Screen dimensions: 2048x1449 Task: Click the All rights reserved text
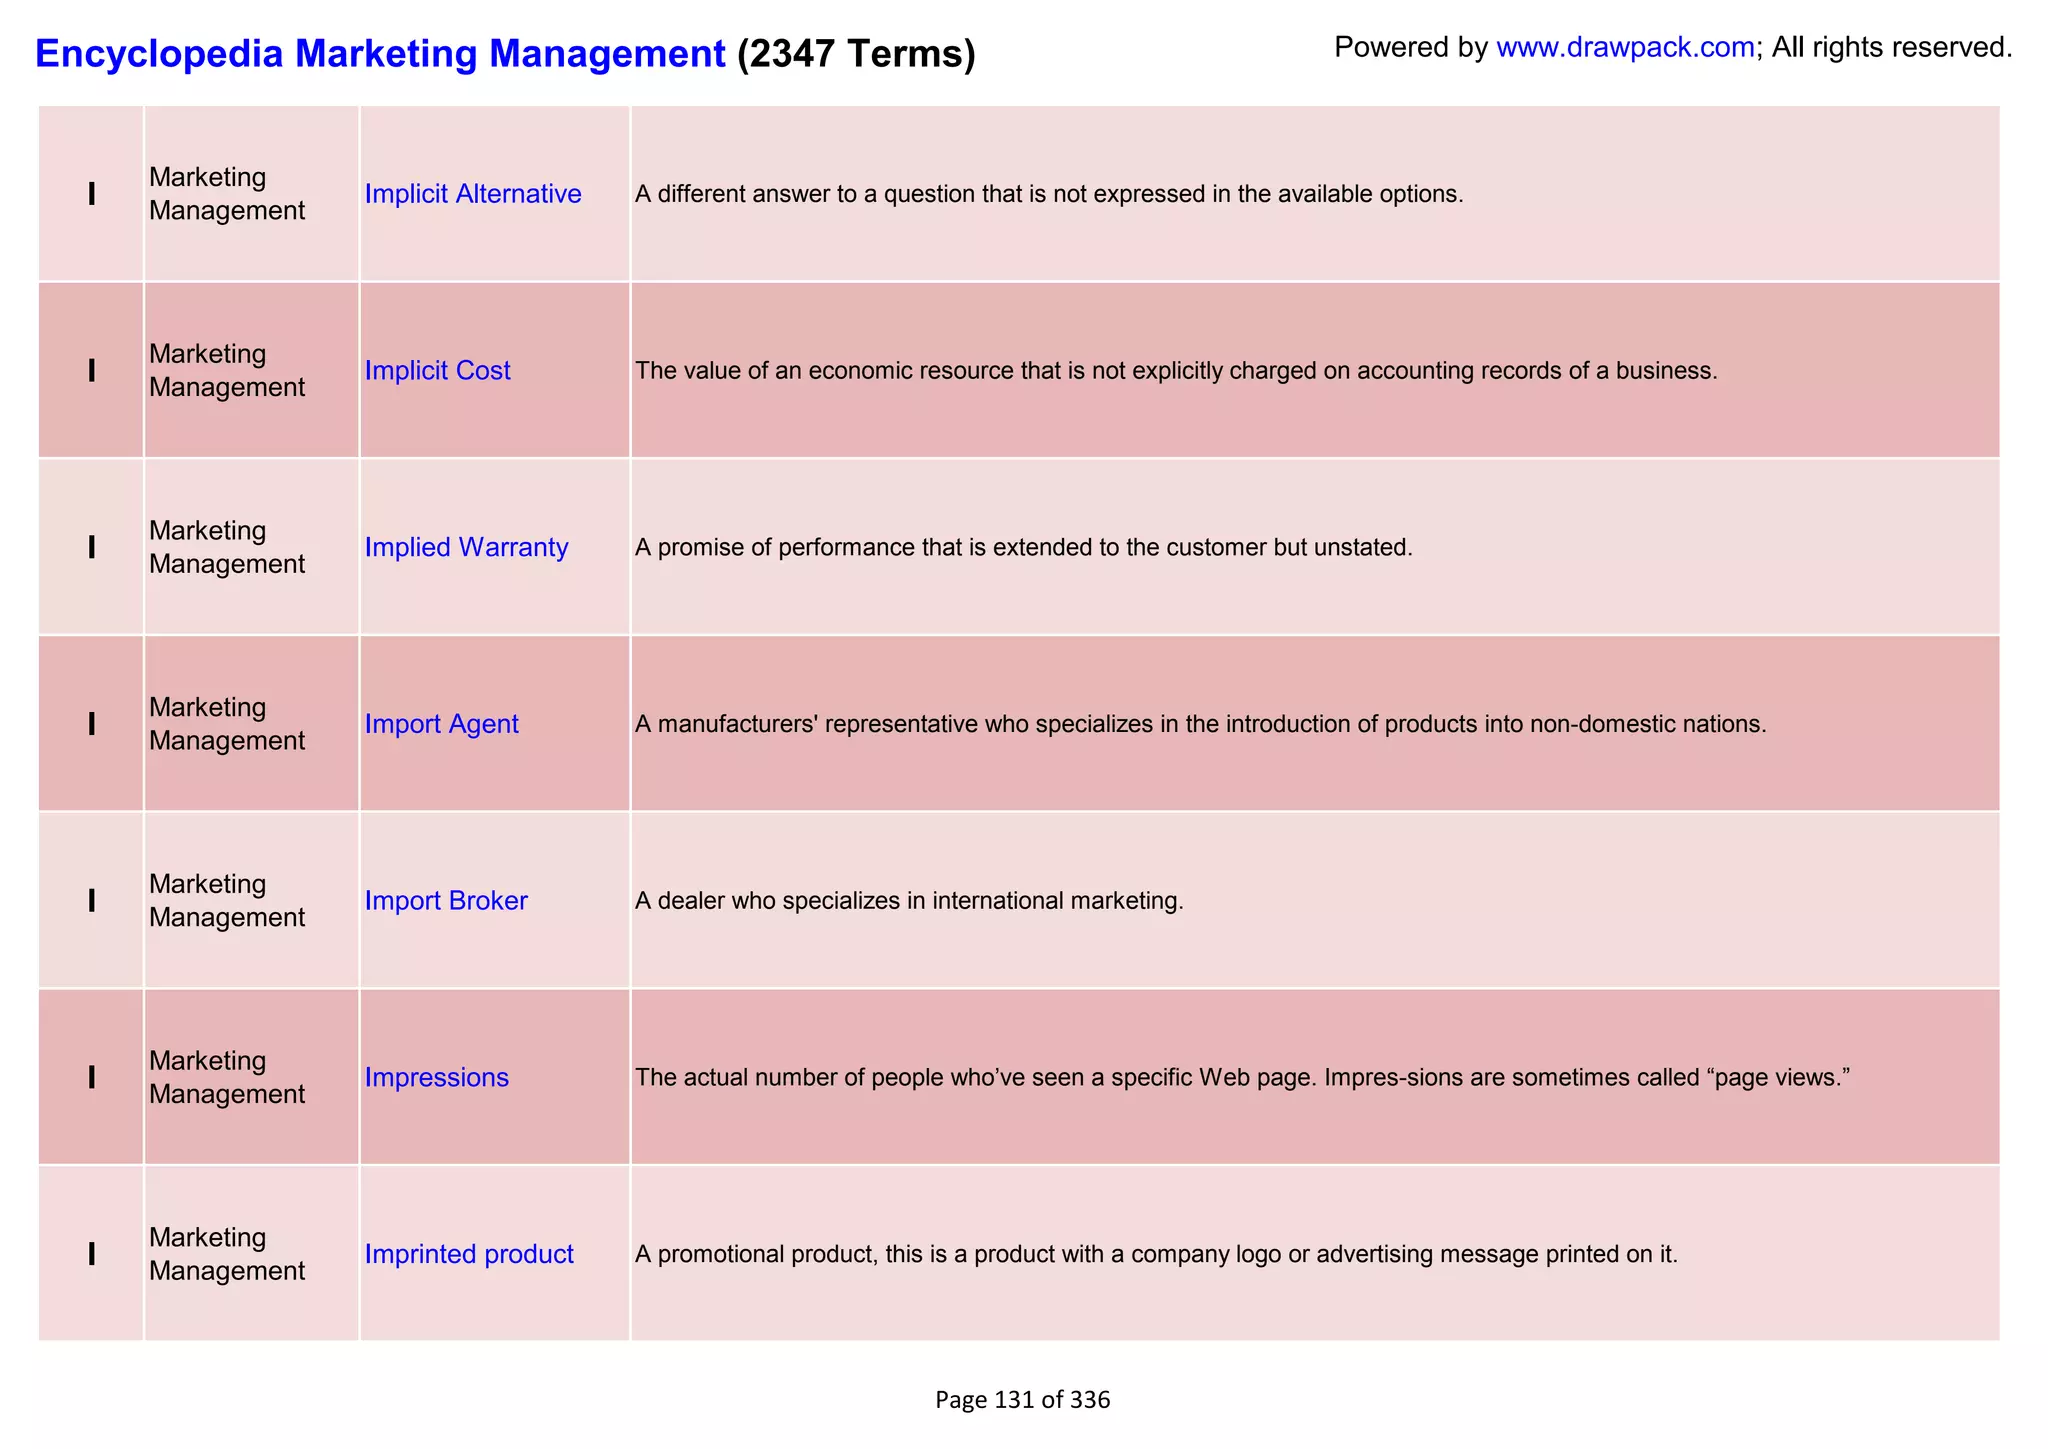click(1892, 47)
